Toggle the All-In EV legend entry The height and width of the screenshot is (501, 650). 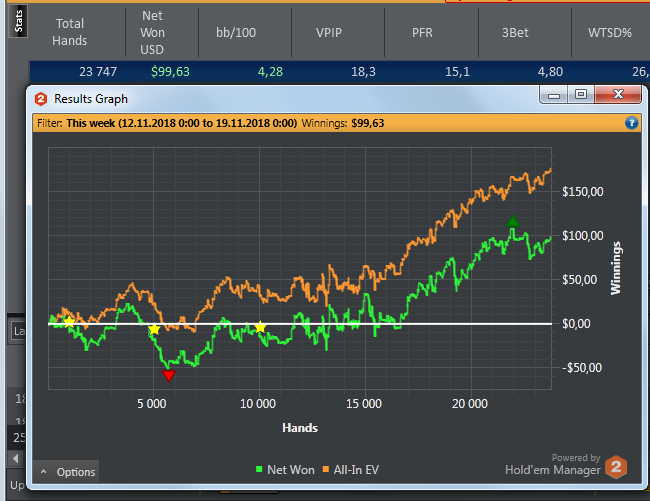click(x=351, y=470)
